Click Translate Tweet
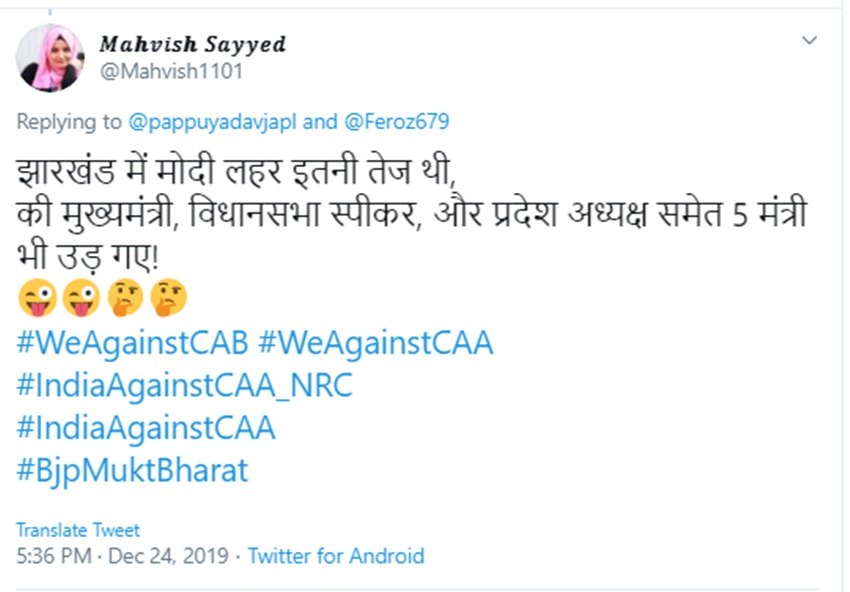This screenshot has width=850, height=592. click(x=78, y=530)
